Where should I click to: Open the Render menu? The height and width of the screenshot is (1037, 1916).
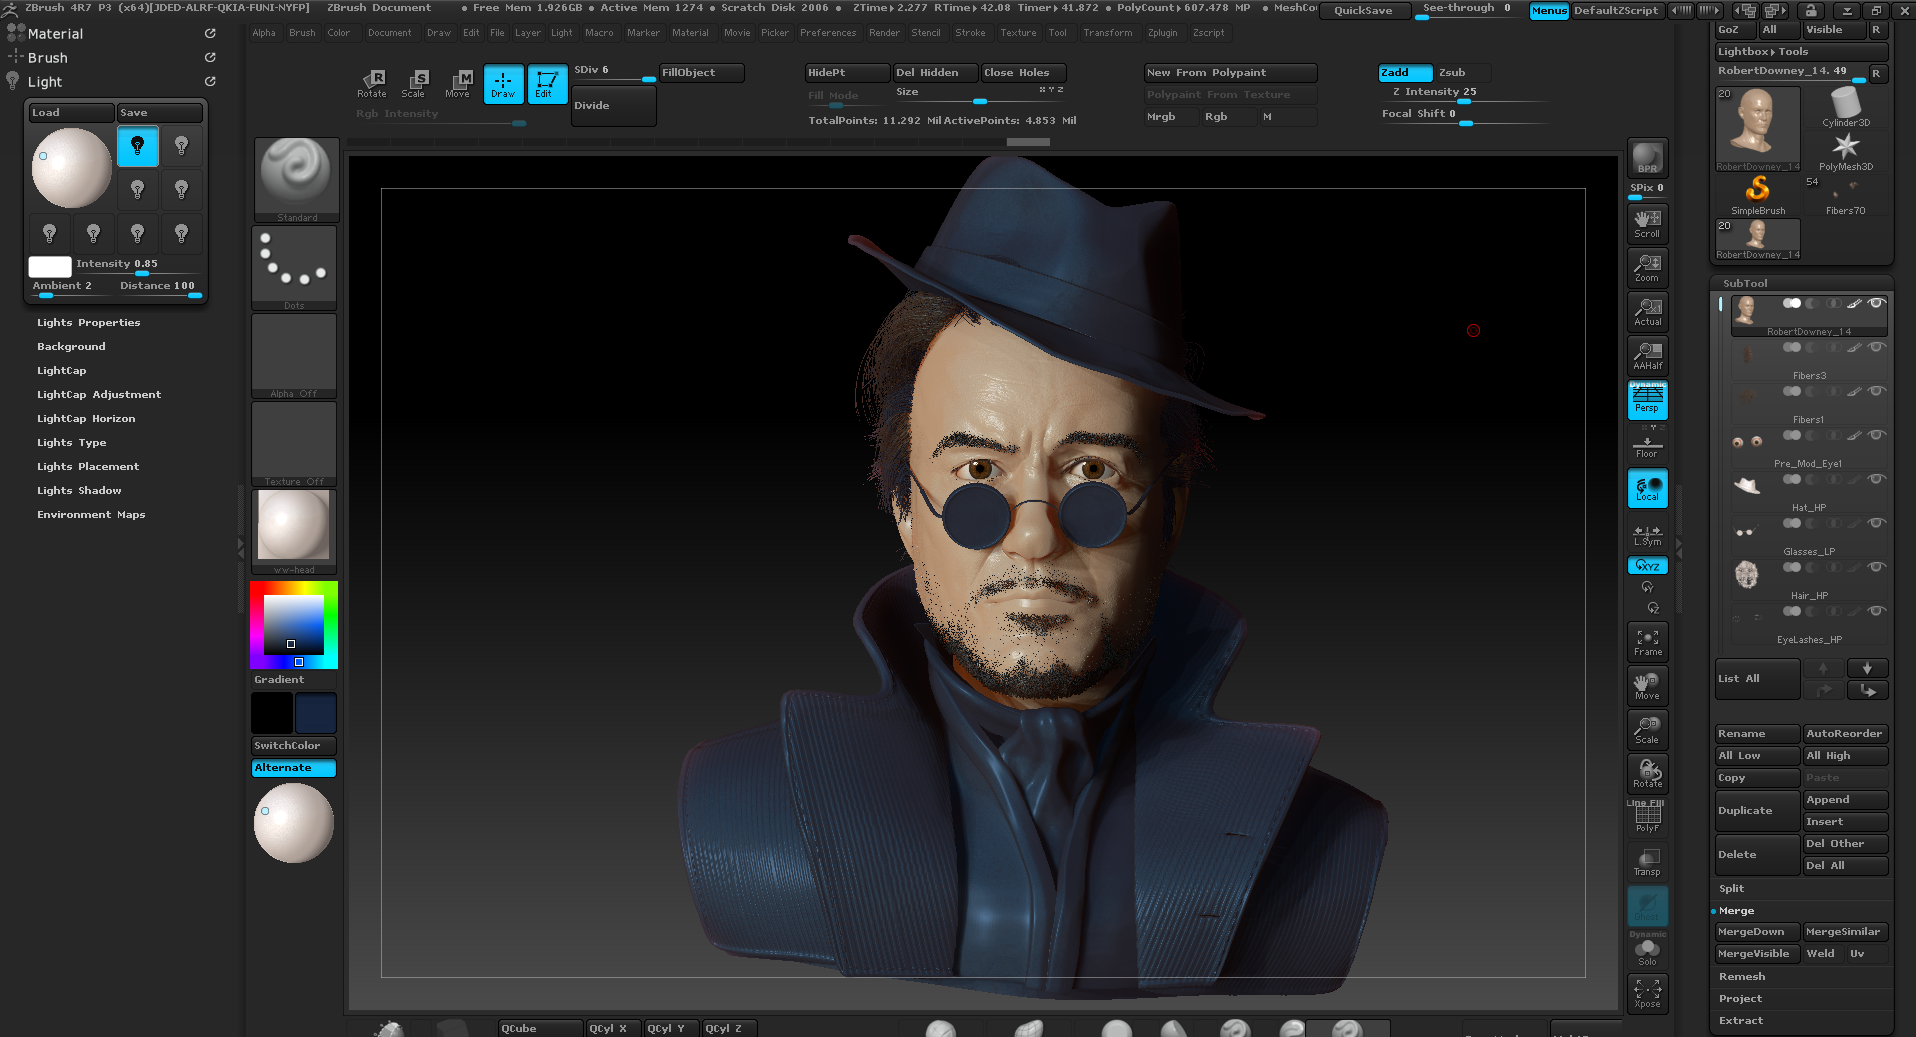[x=884, y=33]
